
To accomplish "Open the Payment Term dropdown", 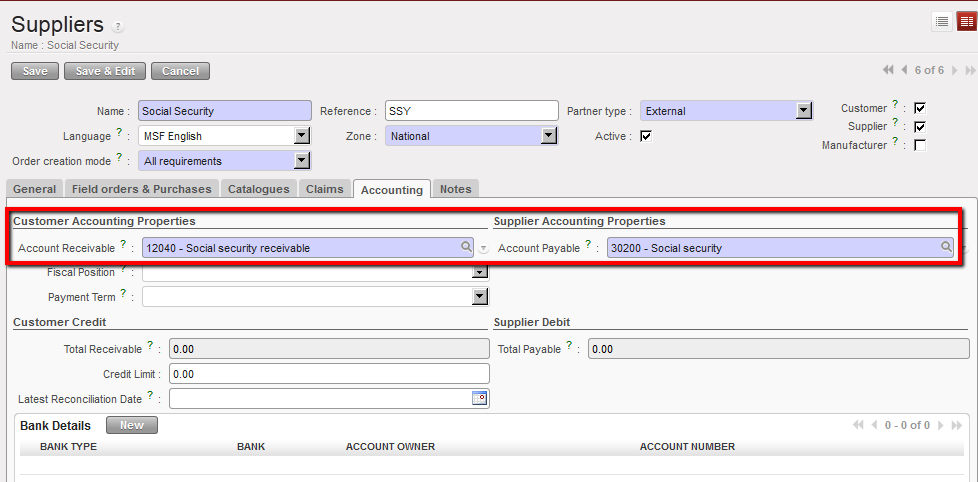I will click(480, 296).
